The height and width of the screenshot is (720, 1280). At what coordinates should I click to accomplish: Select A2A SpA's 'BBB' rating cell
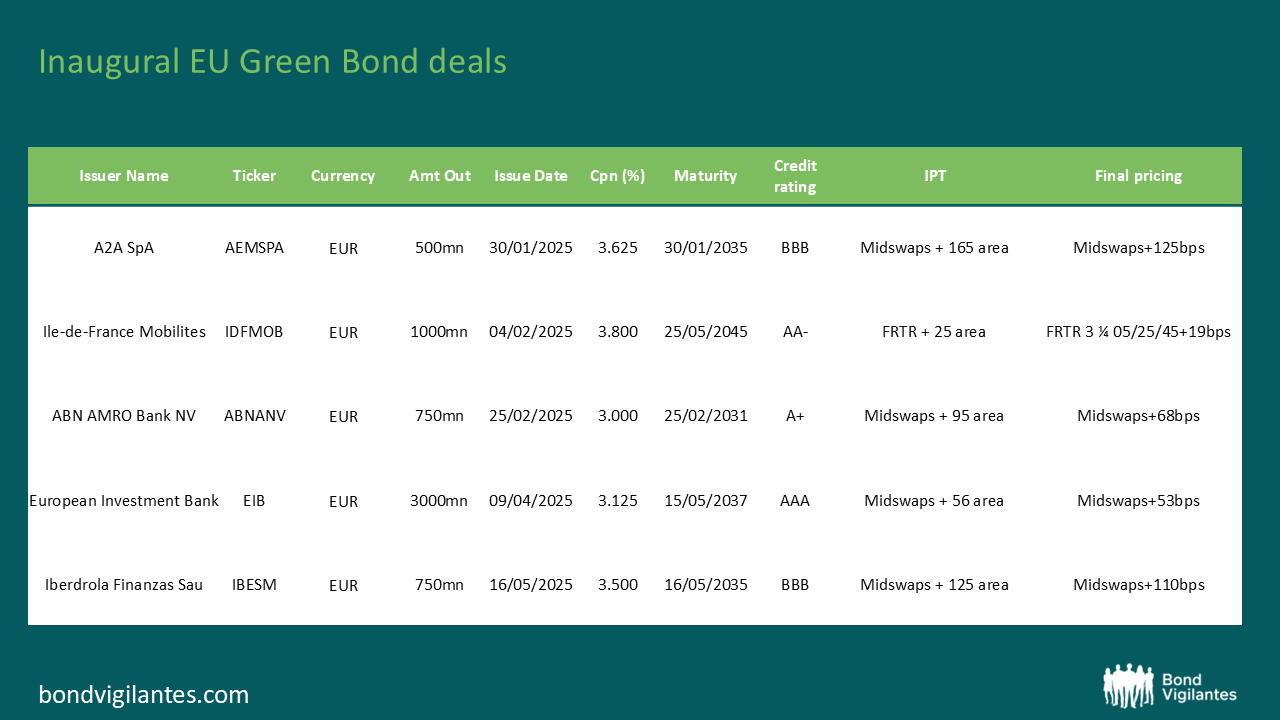[795, 248]
